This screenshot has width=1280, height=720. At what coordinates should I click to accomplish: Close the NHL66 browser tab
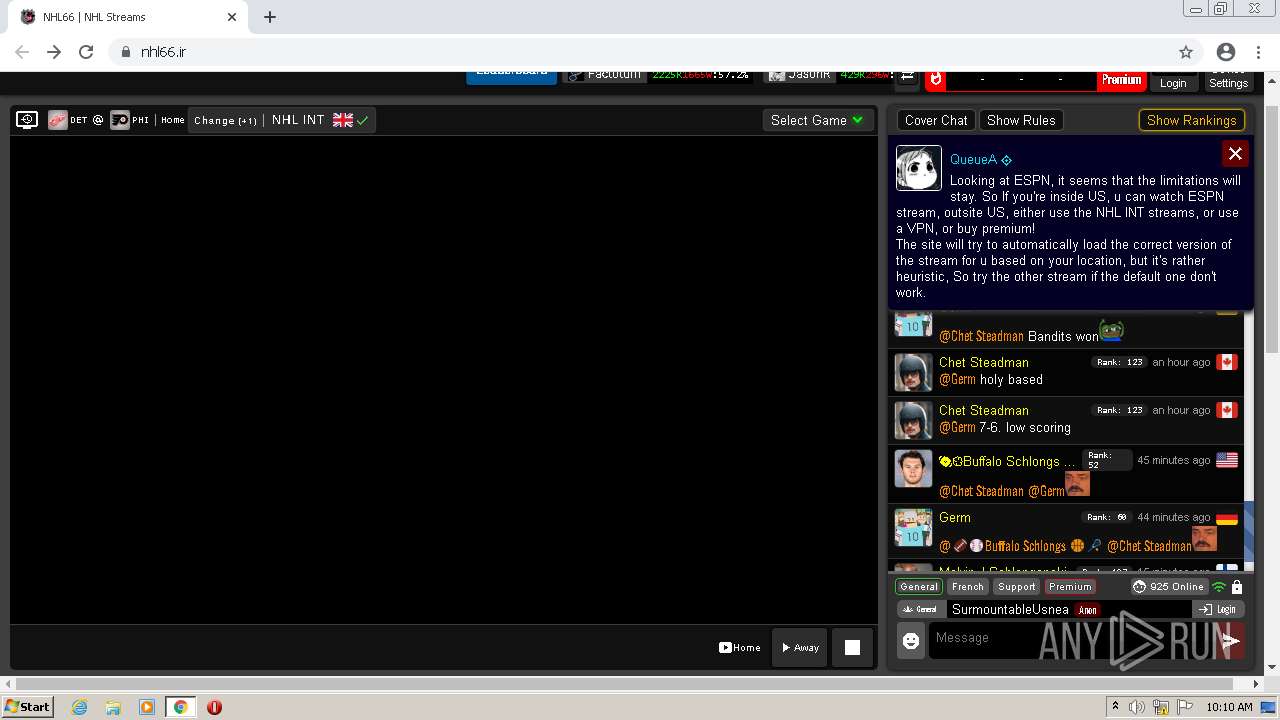click(232, 17)
